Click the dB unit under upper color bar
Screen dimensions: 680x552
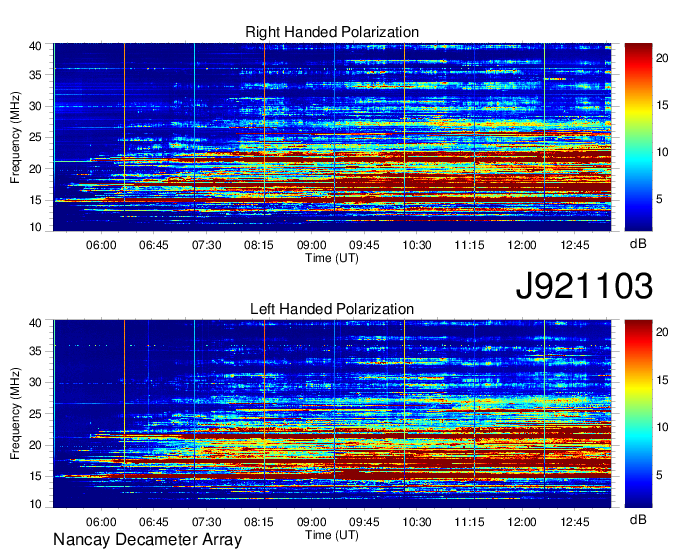click(x=638, y=244)
